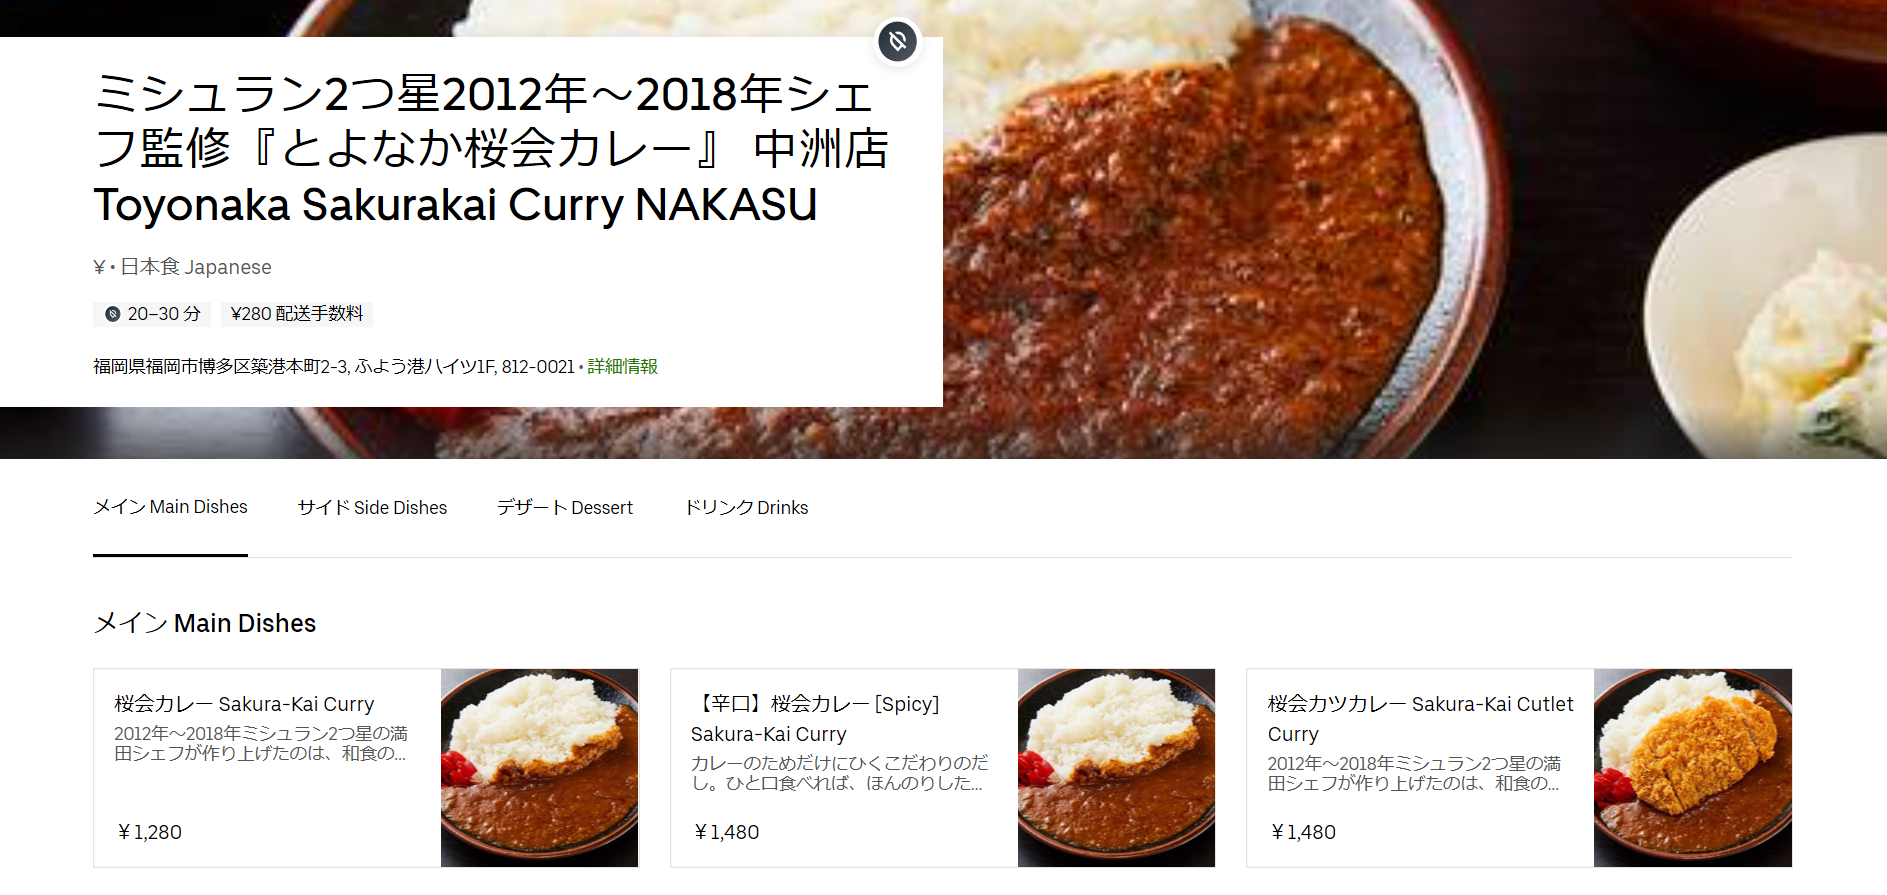
Task: Go to the デザート Dessert tab
Action: click(x=565, y=508)
